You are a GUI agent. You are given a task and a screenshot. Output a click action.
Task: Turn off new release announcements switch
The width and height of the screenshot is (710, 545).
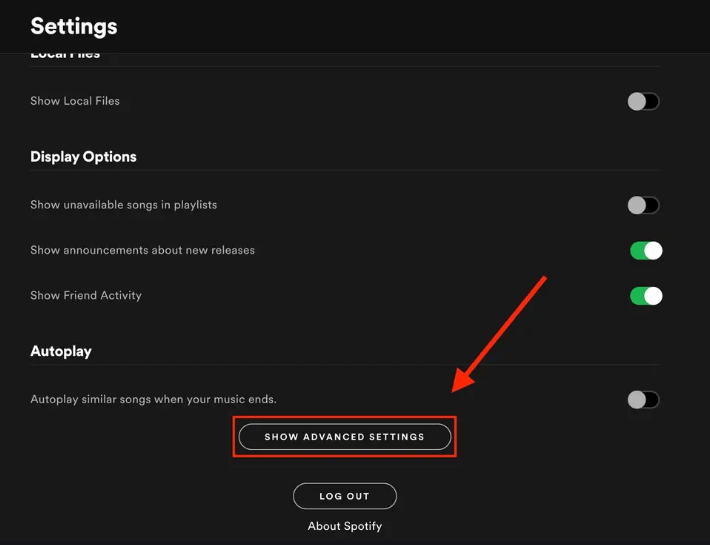(646, 250)
